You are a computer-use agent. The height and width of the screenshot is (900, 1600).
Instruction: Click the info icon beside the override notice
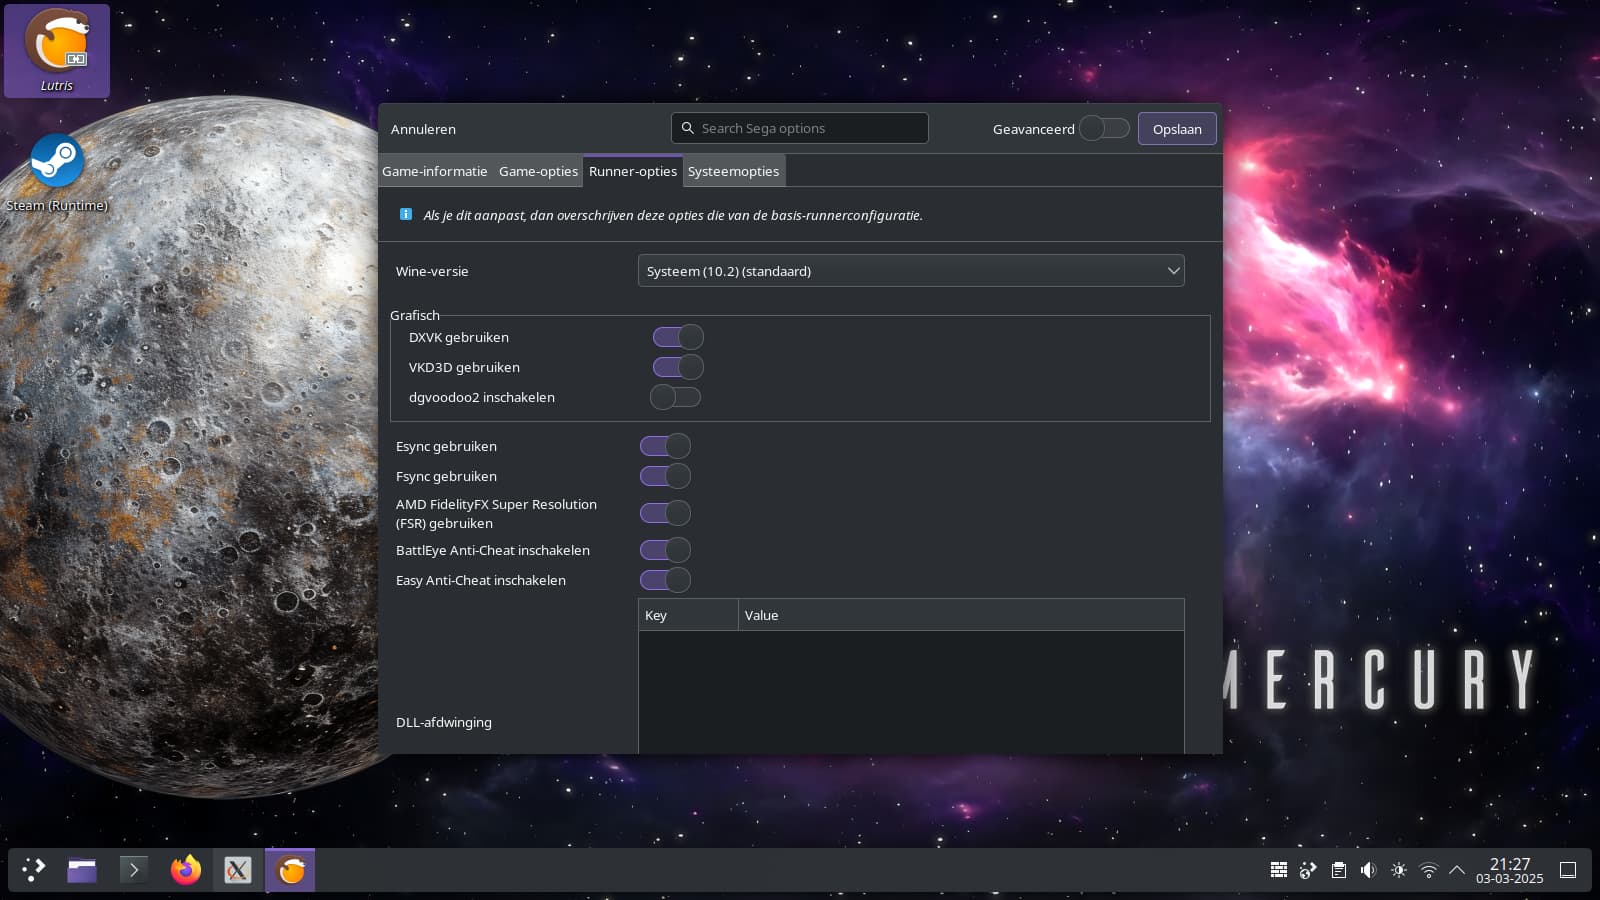(406, 214)
